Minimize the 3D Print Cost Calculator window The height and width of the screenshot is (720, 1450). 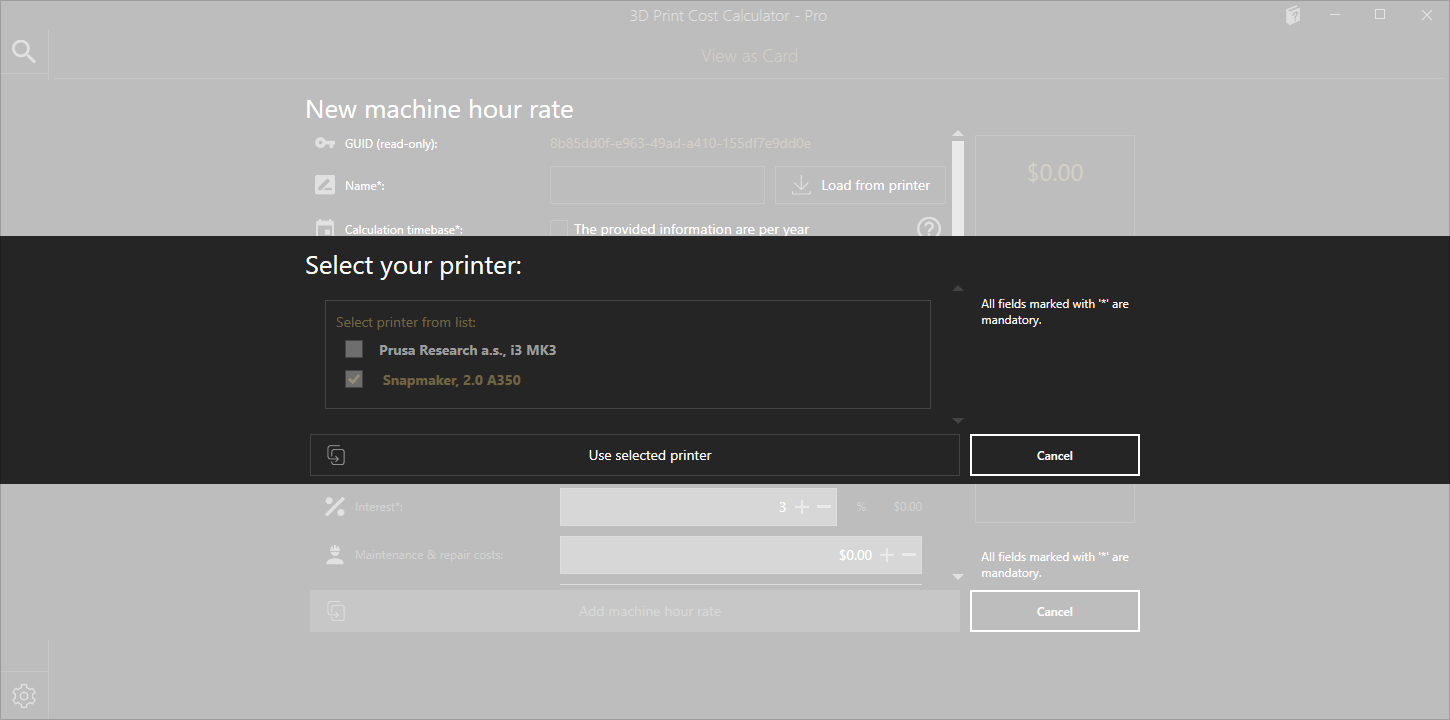point(1335,15)
